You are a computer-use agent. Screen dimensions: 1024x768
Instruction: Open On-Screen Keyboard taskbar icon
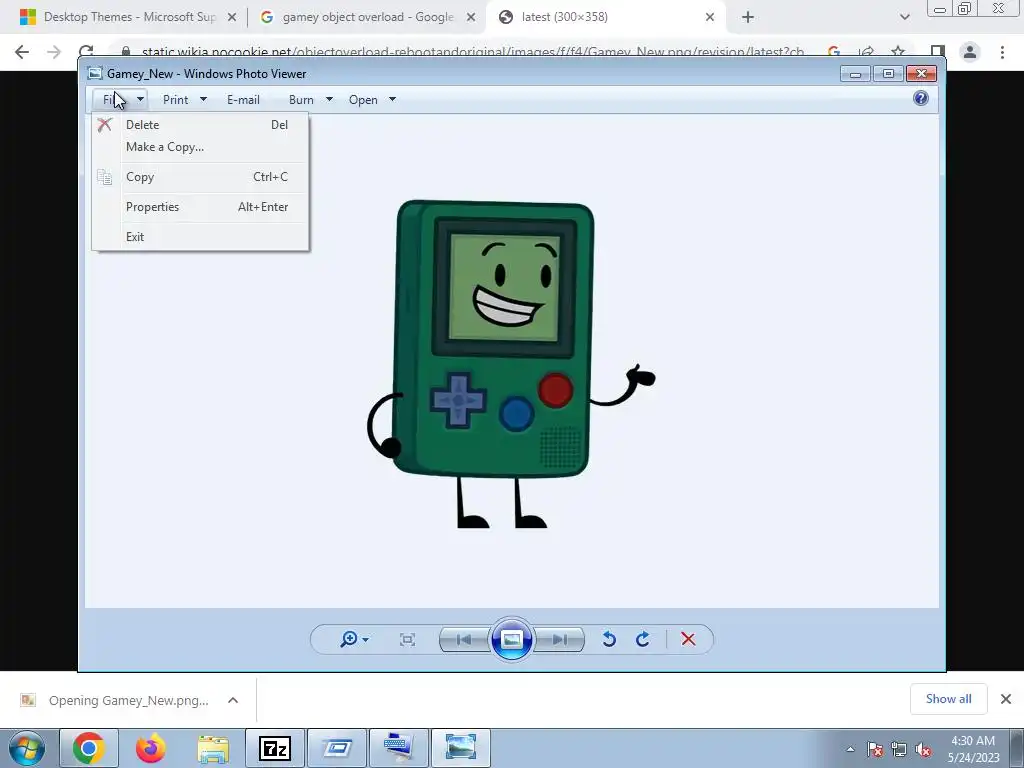tap(399, 748)
